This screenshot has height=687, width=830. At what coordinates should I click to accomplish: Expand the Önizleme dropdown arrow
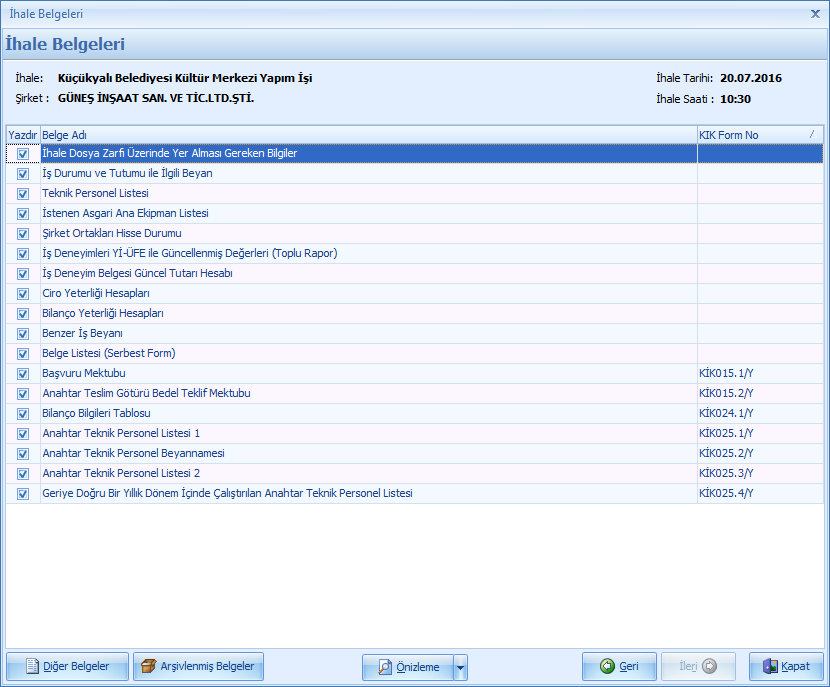tap(460, 667)
